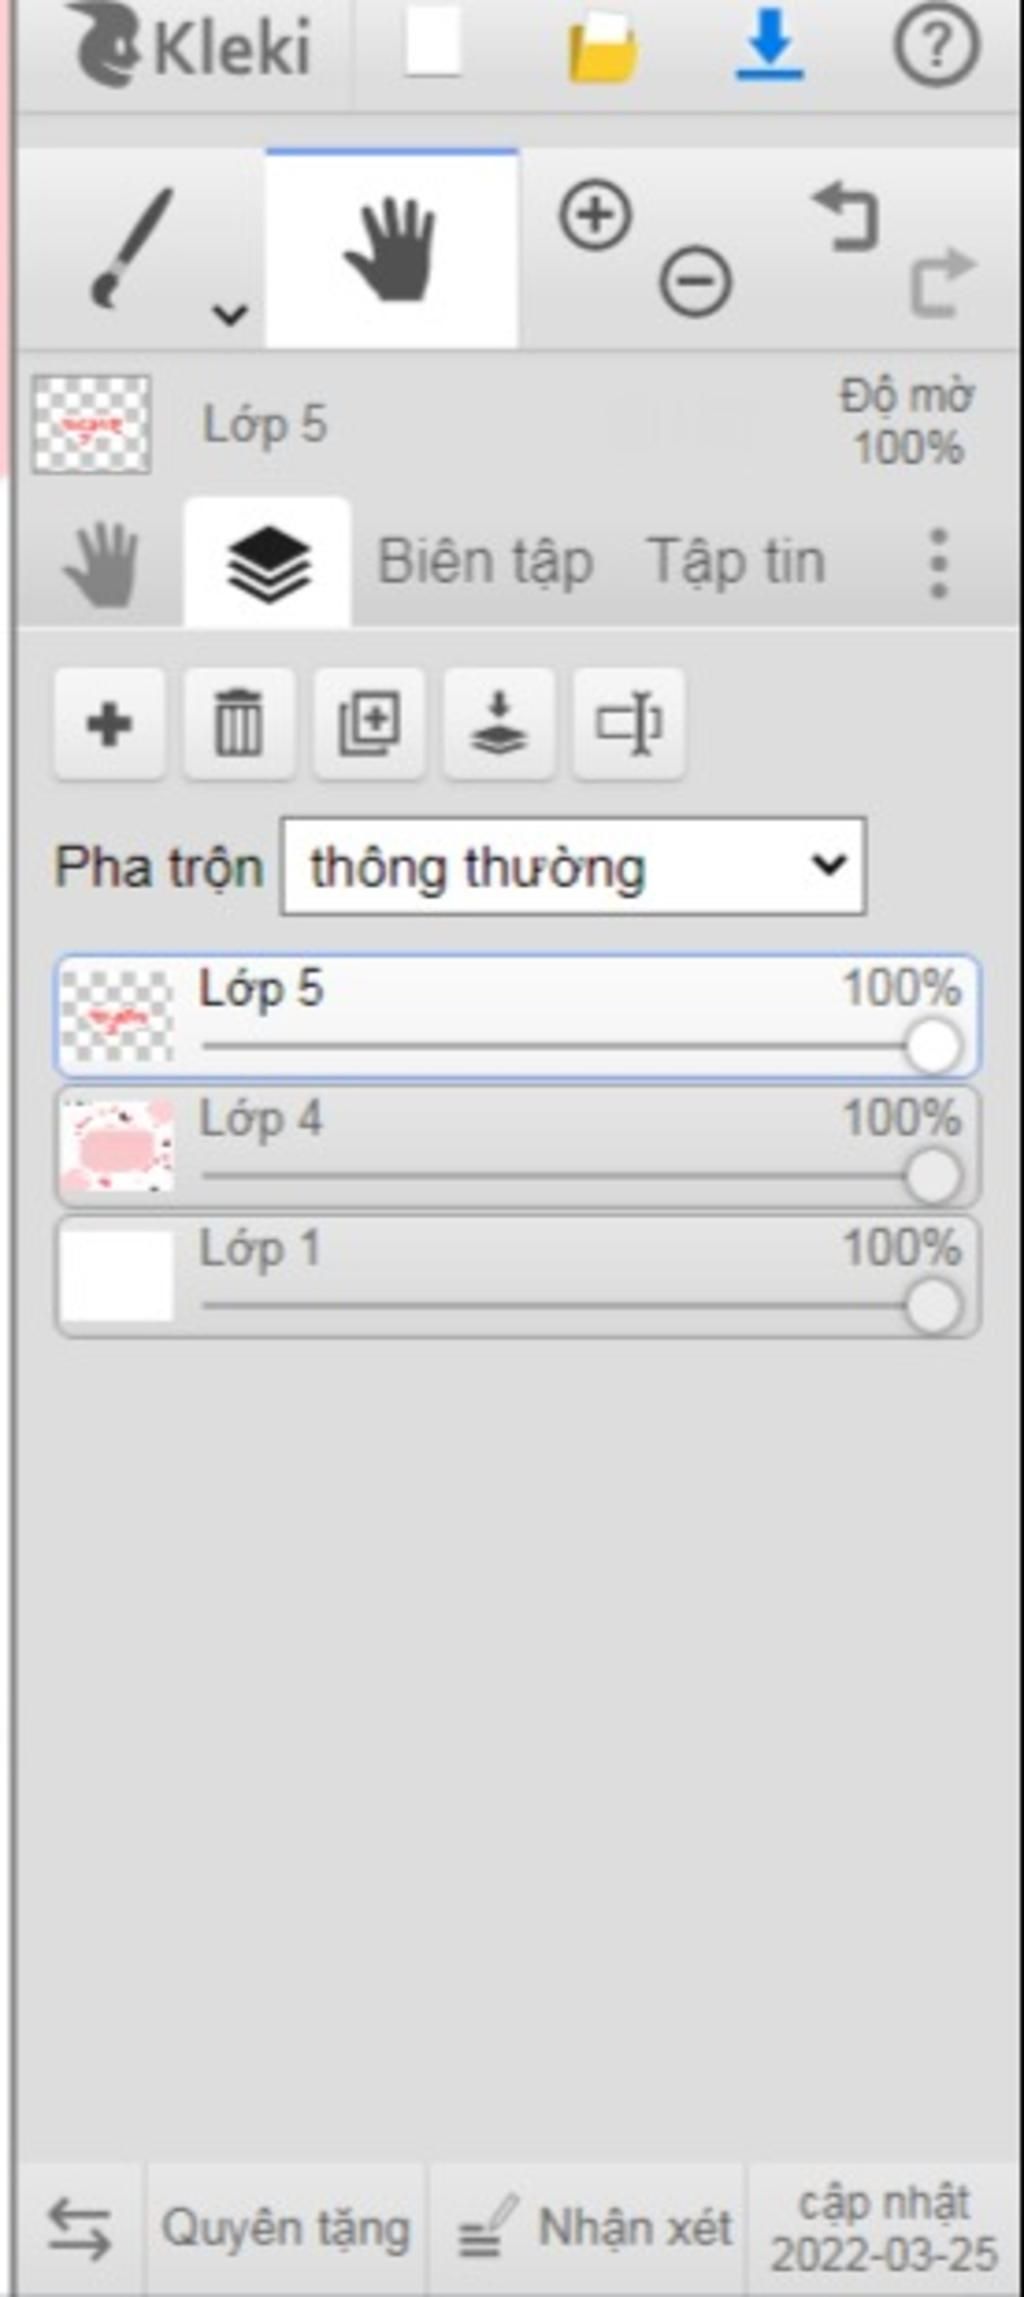The width and height of the screenshot is (1024, 2297).
Task: Delete the selected layer
Action: 239,724
